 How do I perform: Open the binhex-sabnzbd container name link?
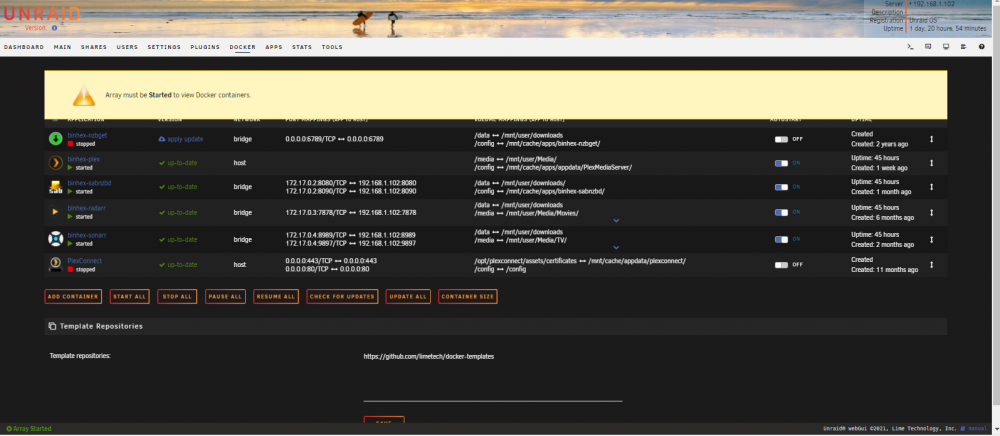coord(90,183)
